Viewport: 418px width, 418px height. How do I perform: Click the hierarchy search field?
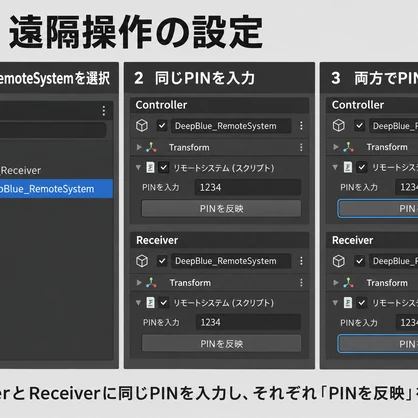[53, 130]
